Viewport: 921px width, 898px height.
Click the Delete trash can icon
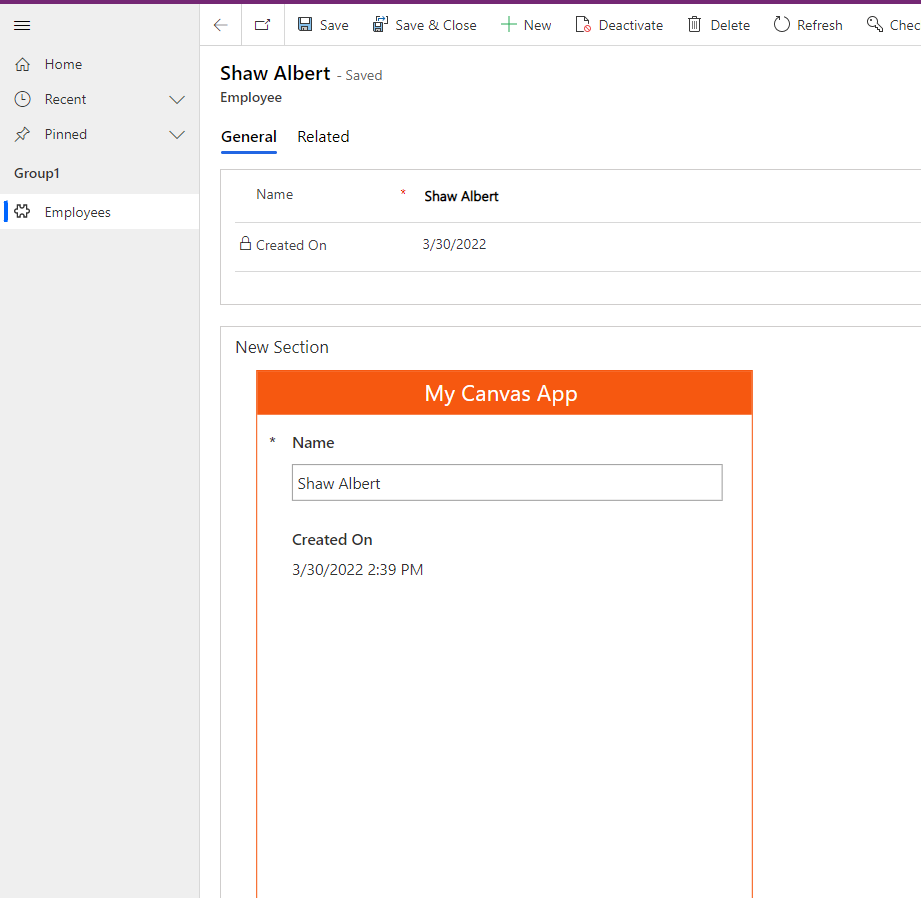pos(695,25)
